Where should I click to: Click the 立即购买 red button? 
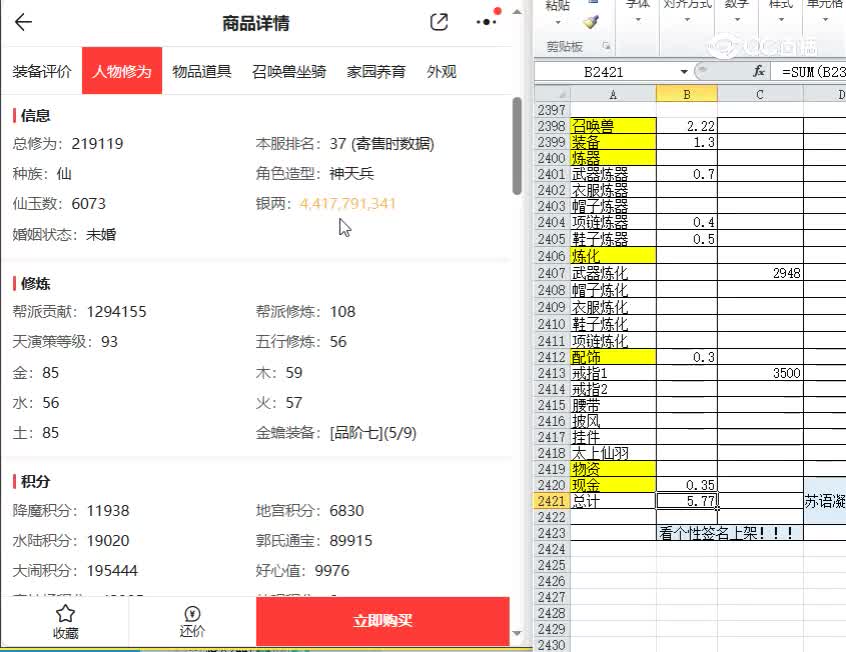point(382,620)
